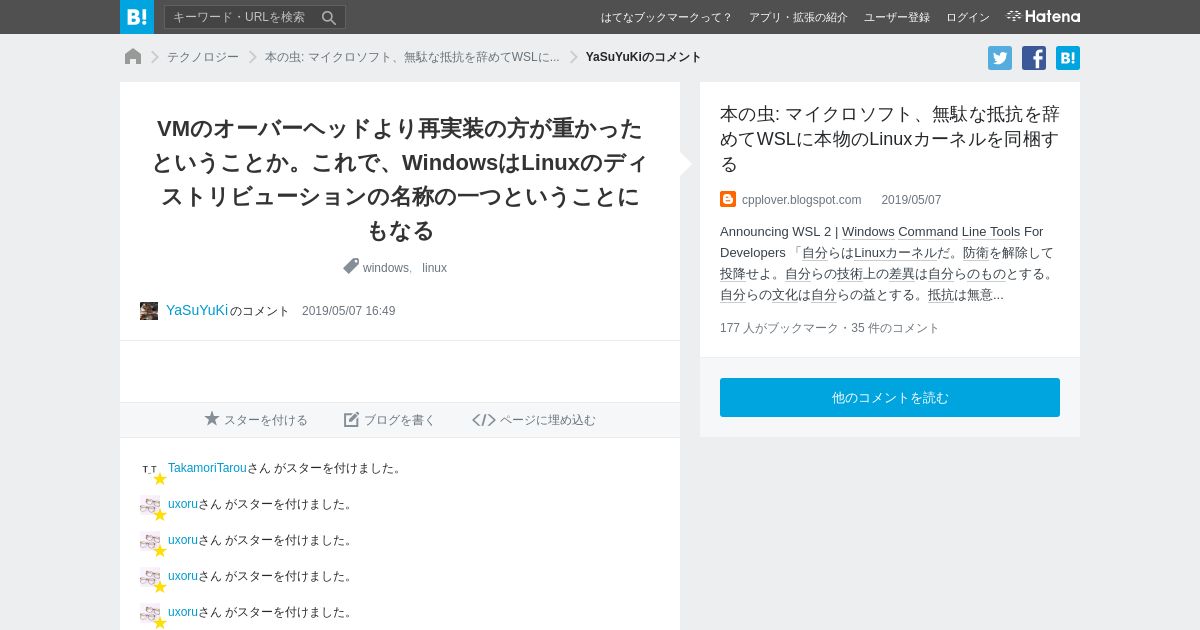Open はてなブックマークって？ link
1200x630 pixels.
pyautogui.click(x=666, y=17)
